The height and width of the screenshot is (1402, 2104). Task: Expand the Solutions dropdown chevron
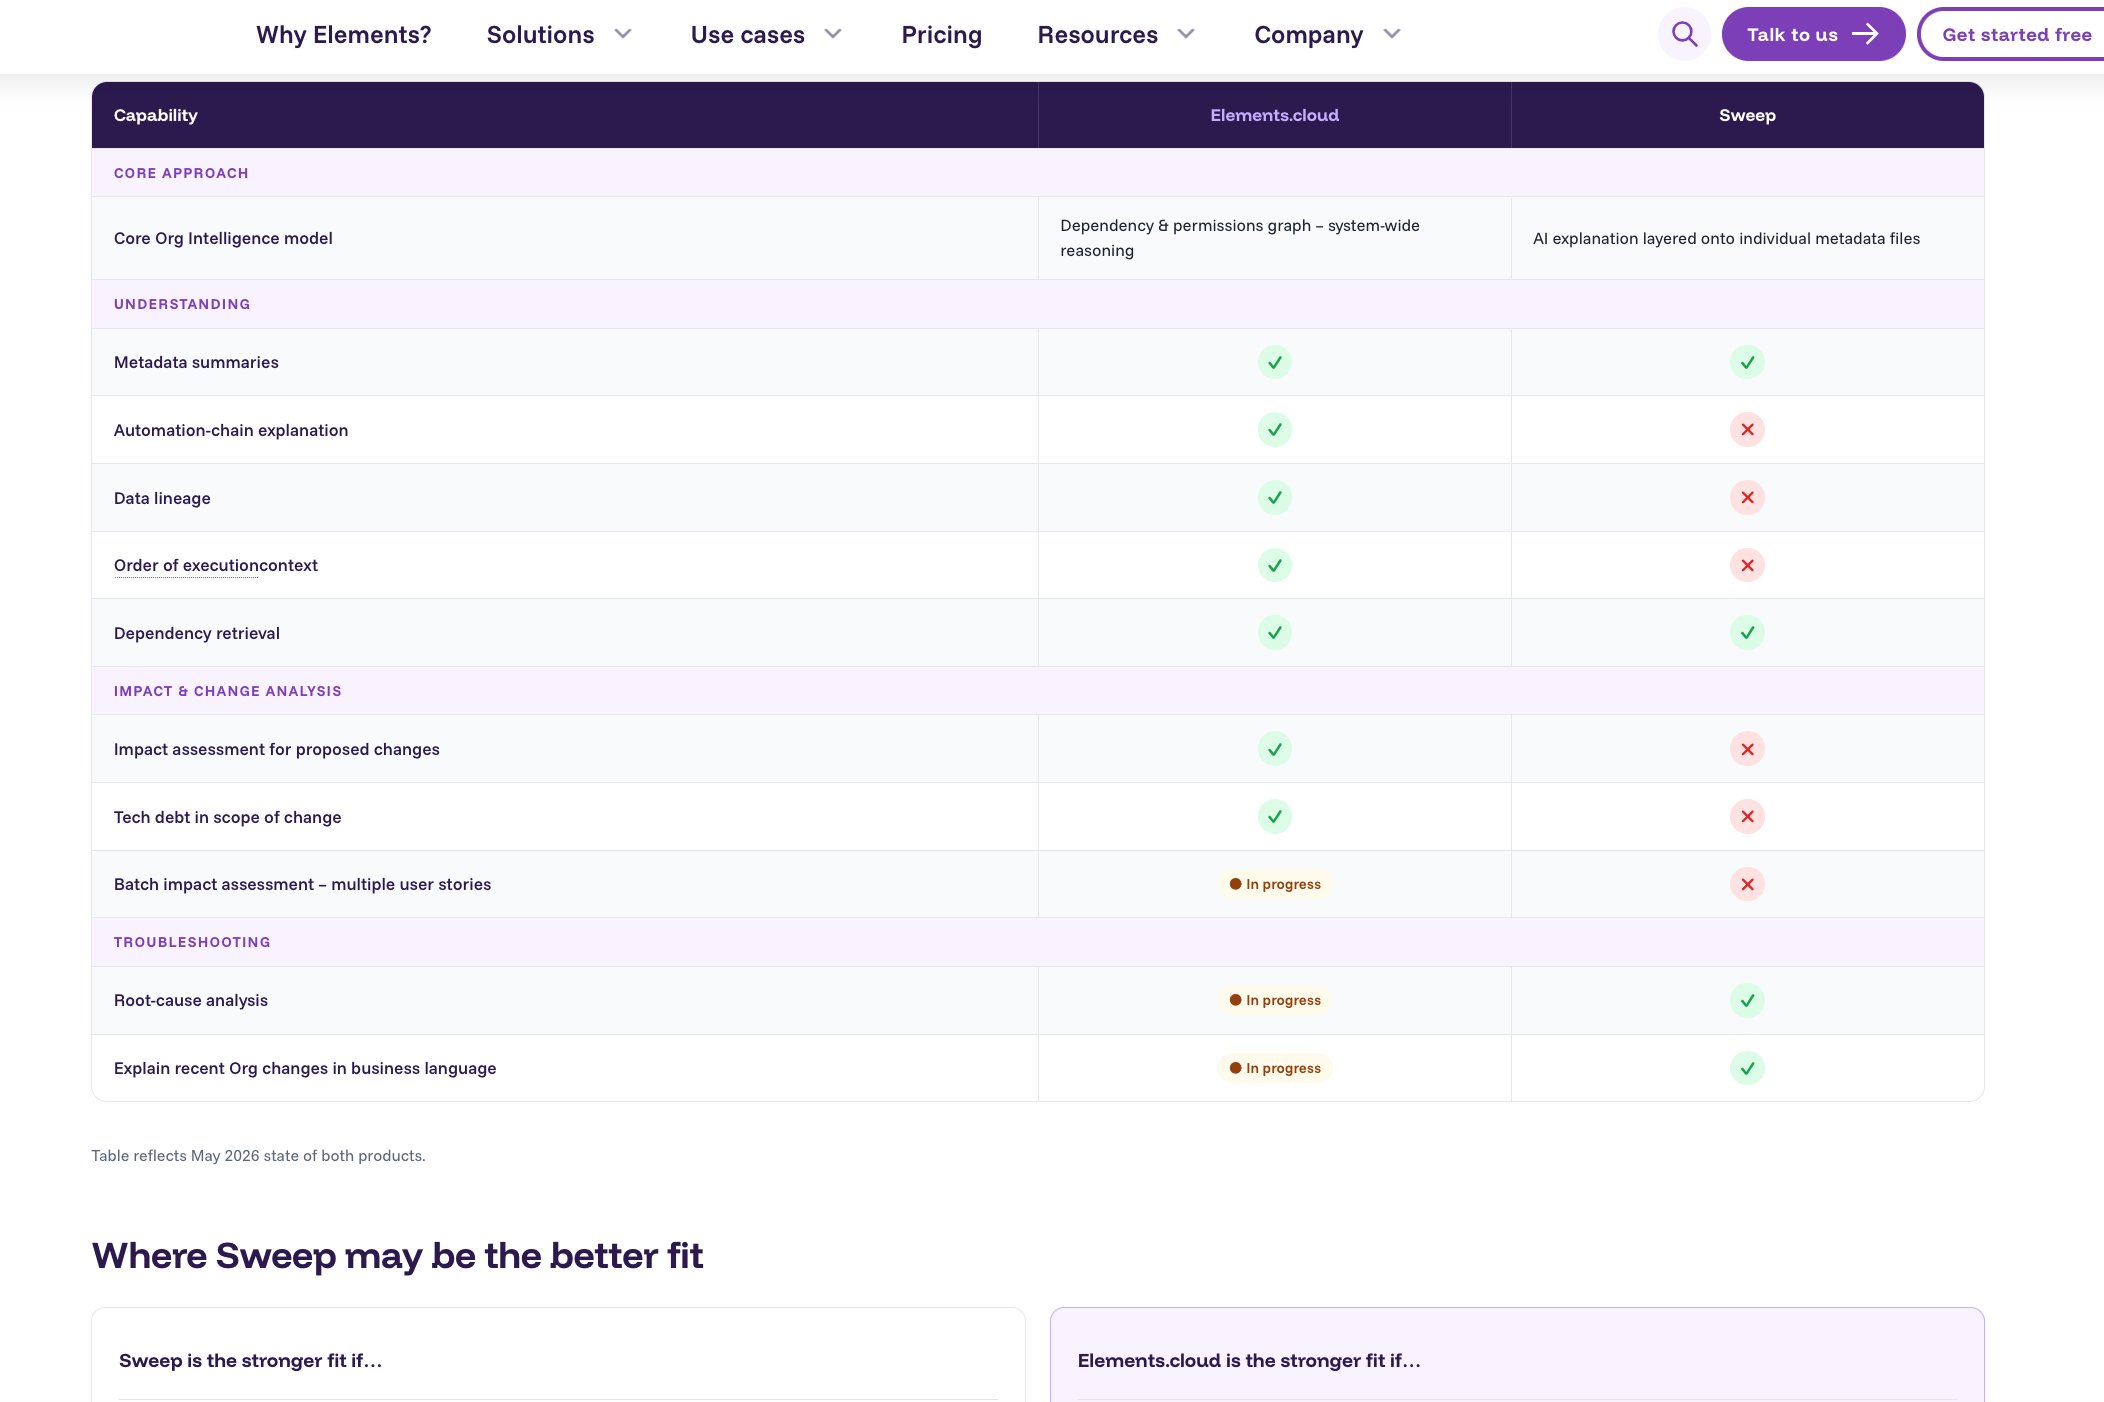[x=623, y=34]
